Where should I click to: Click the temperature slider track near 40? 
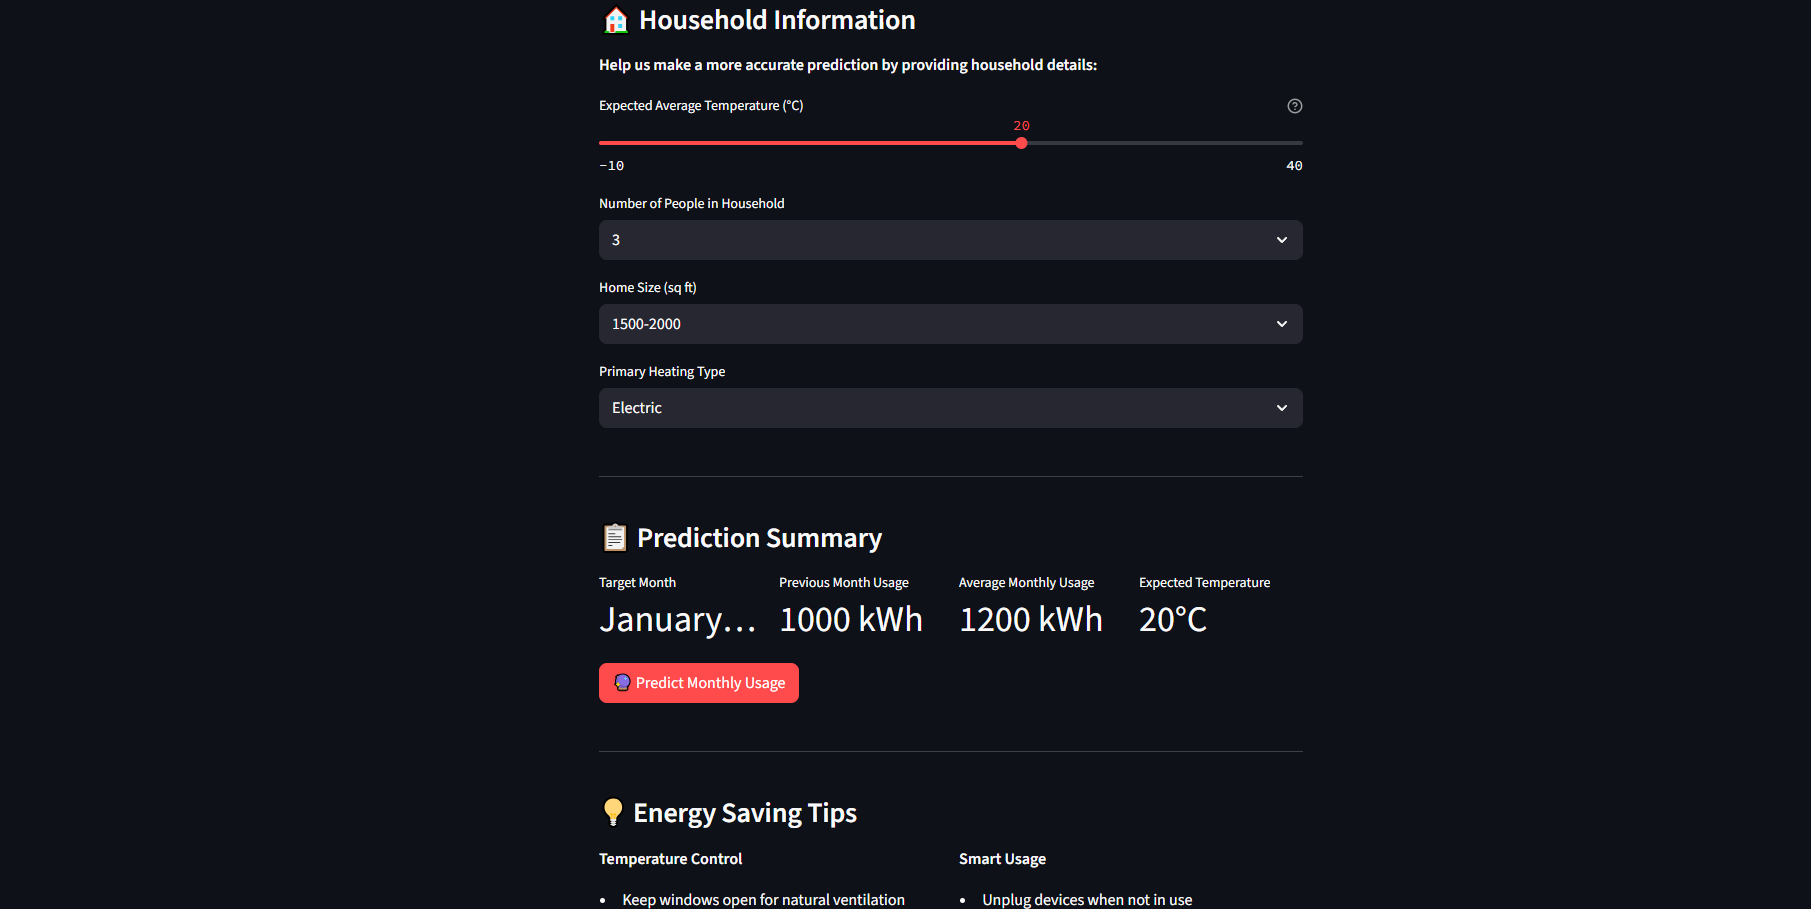(1290, 143)
